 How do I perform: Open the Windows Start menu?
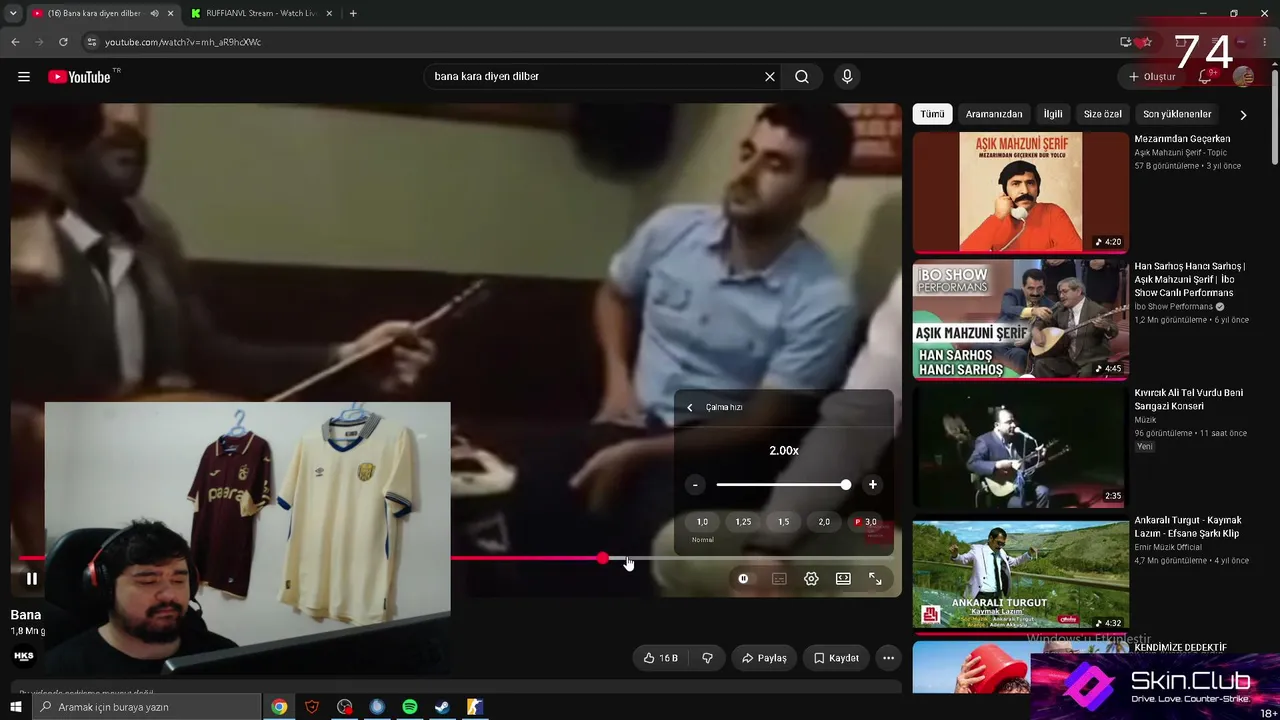pos(15,707)
